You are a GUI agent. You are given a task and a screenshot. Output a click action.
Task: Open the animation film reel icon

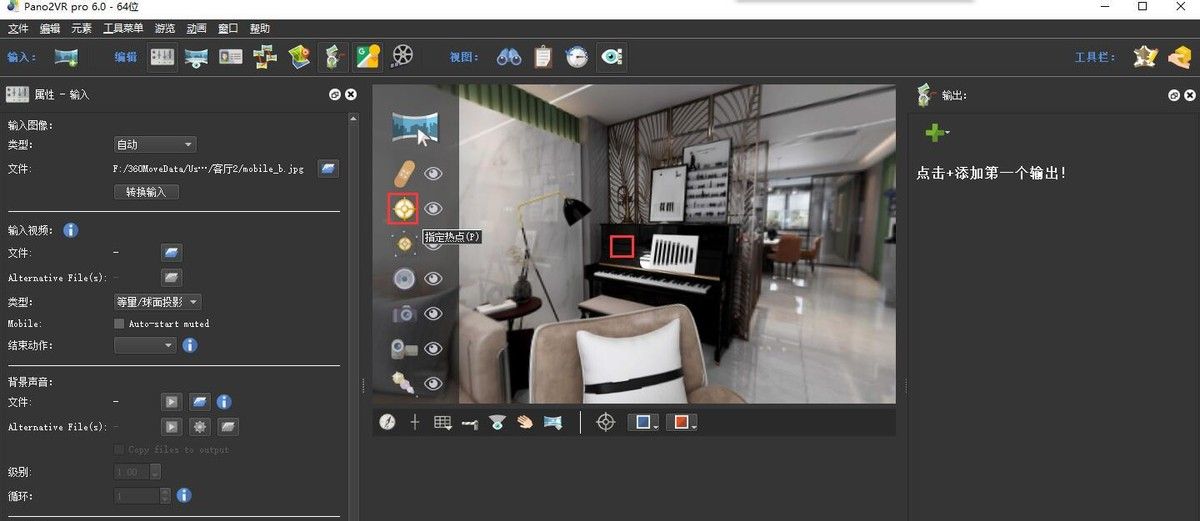pyautogui.click(x=402, y=57)
